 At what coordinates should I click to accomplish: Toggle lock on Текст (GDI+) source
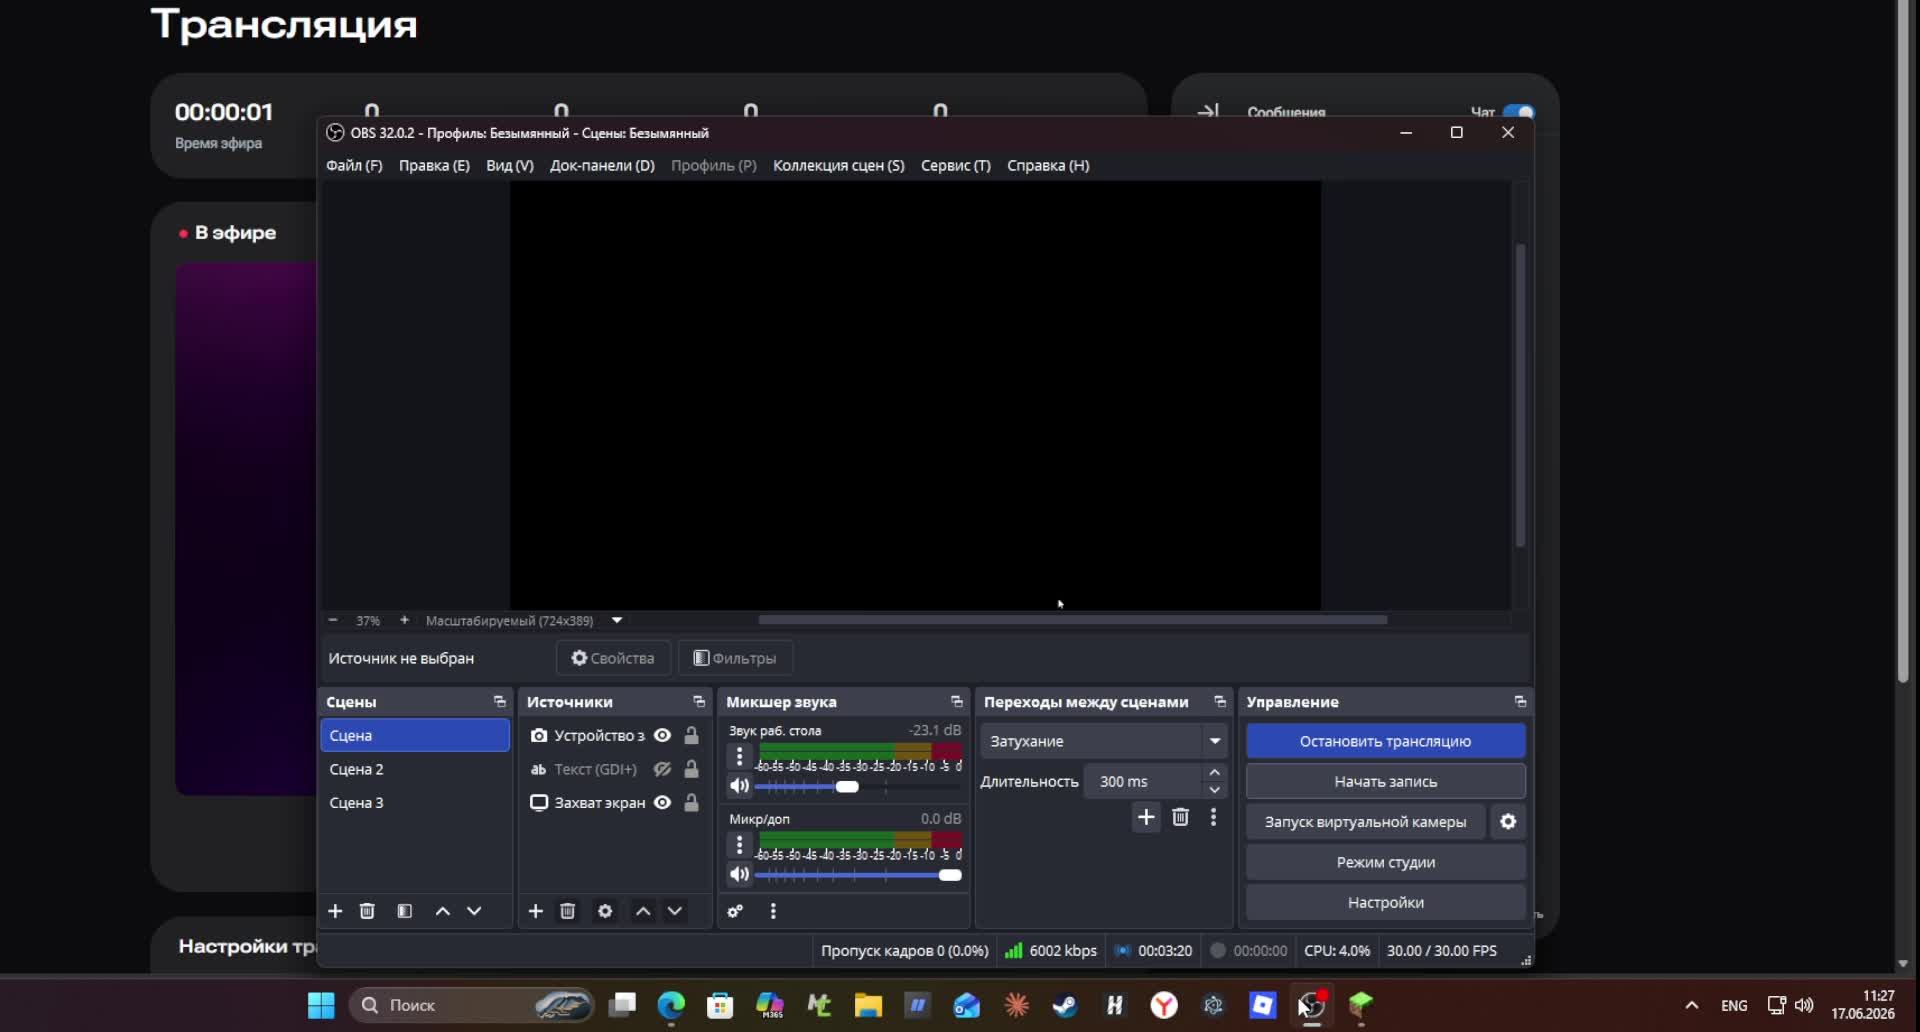[x=691, y=769]
